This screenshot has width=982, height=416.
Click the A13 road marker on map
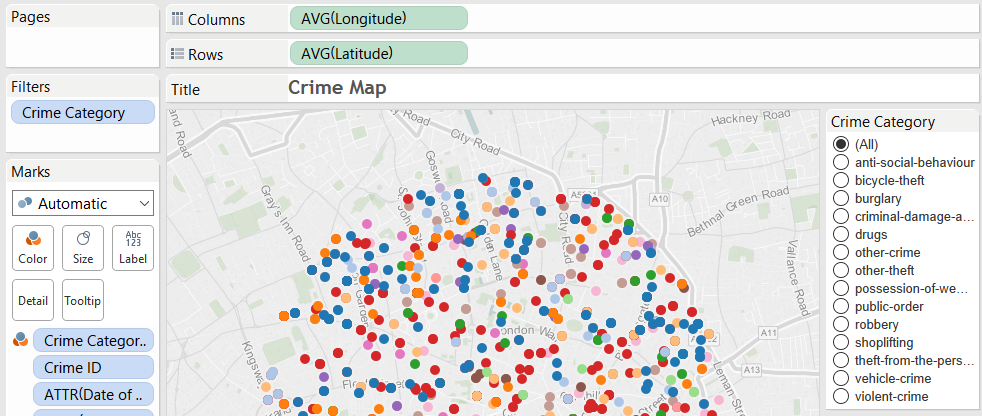[x=752, y=370]
